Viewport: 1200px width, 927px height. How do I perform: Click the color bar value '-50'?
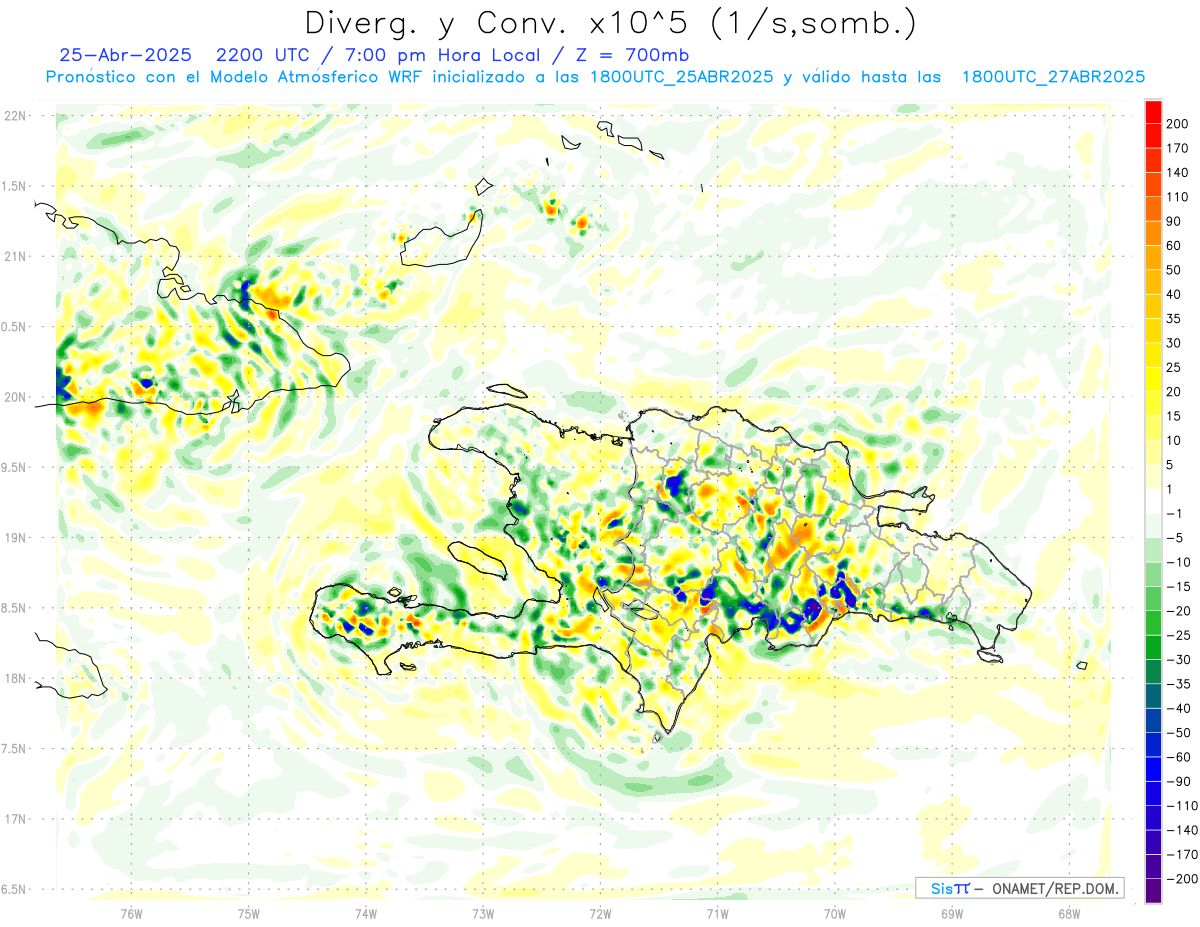click(x=1179, y=733)
